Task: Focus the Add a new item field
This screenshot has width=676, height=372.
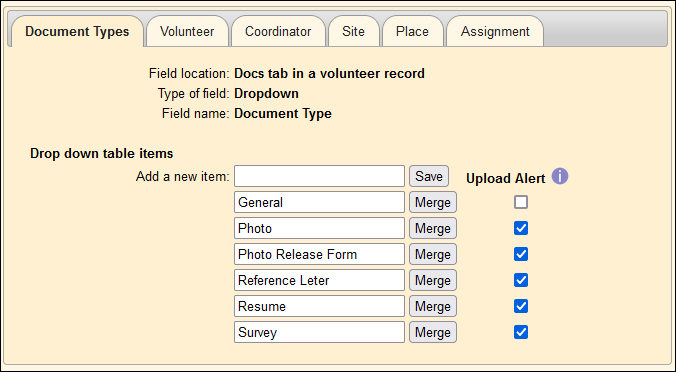Action: (319, 176)
